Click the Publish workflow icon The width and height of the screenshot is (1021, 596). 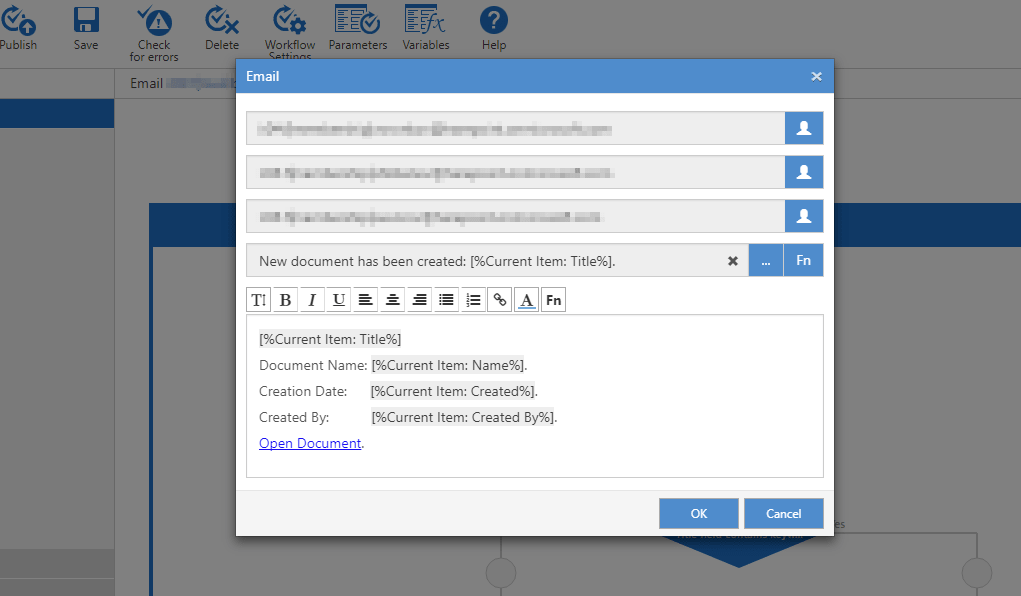click(x=18, y=21)
